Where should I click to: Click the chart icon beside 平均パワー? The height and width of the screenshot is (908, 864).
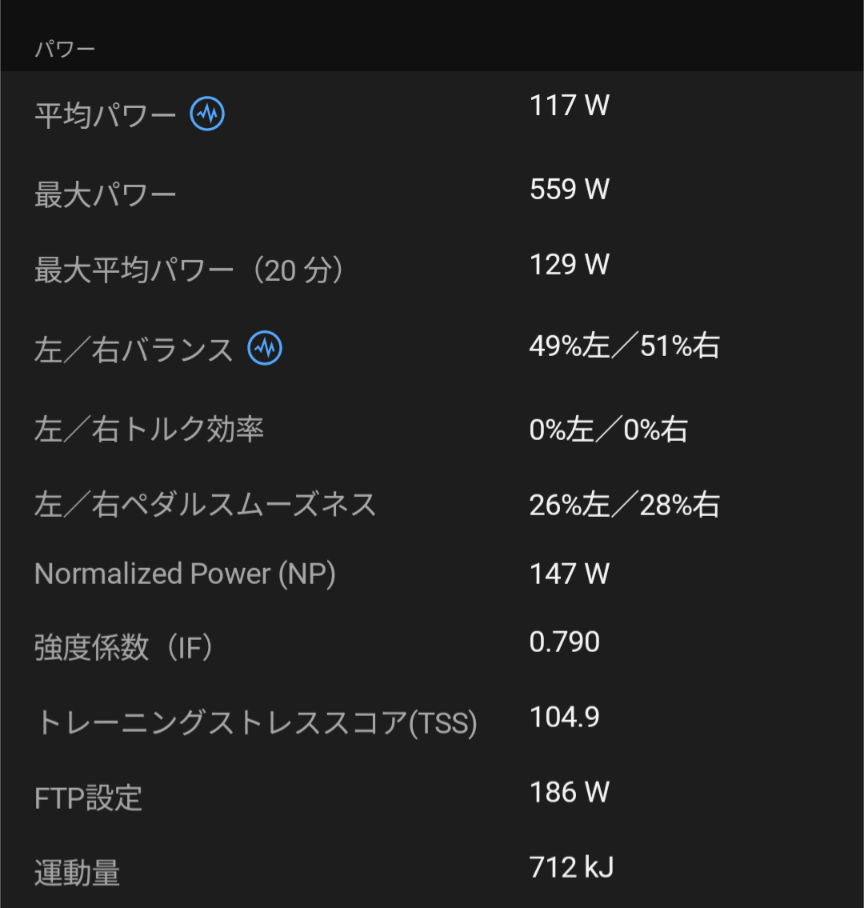point(207,114)
